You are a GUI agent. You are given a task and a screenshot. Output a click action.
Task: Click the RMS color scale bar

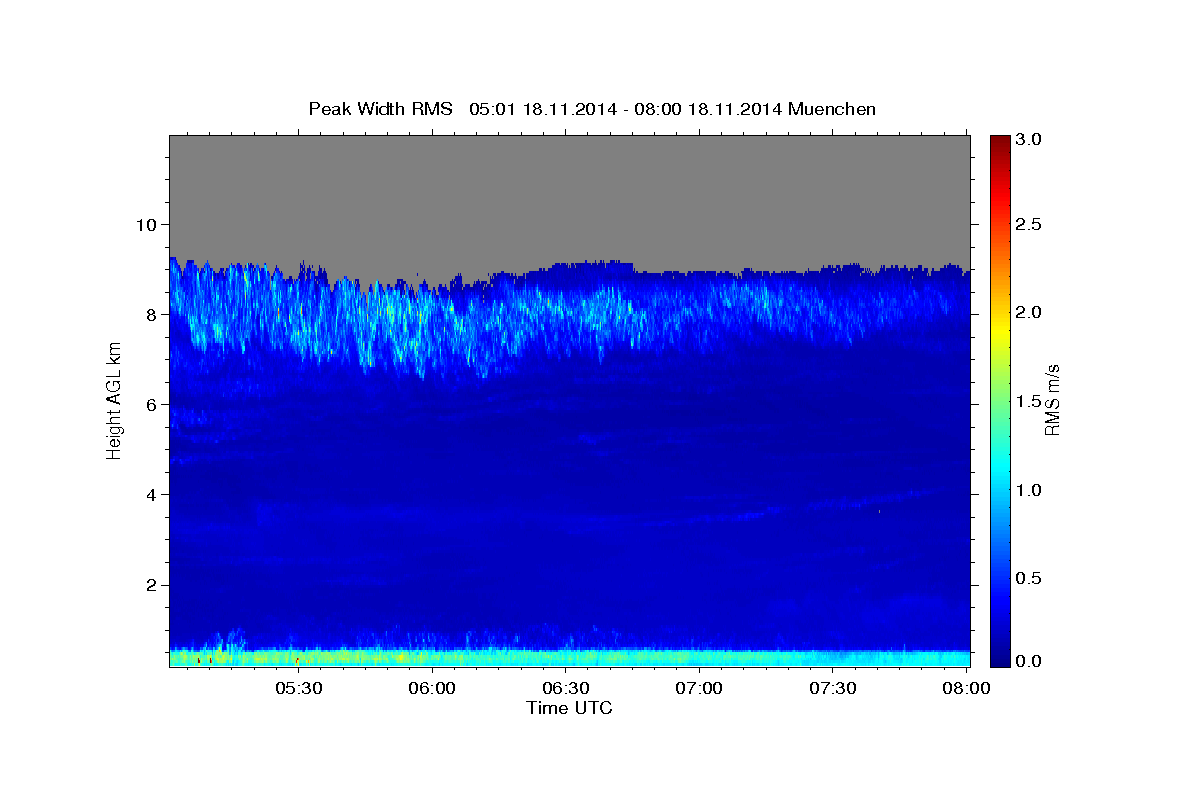pos(1000,400)
